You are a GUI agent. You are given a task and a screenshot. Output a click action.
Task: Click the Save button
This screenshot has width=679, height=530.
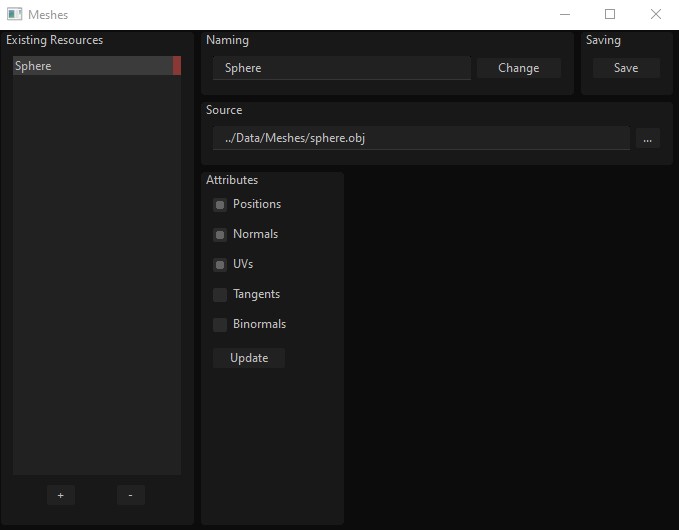pos(626,68)
